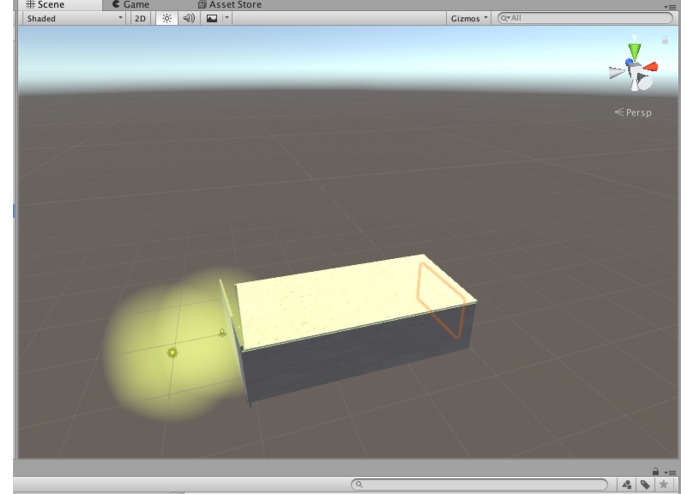This screenshot has height=494, width=695.
Task: Click the green Y axis cone
Action: (635, 51)
